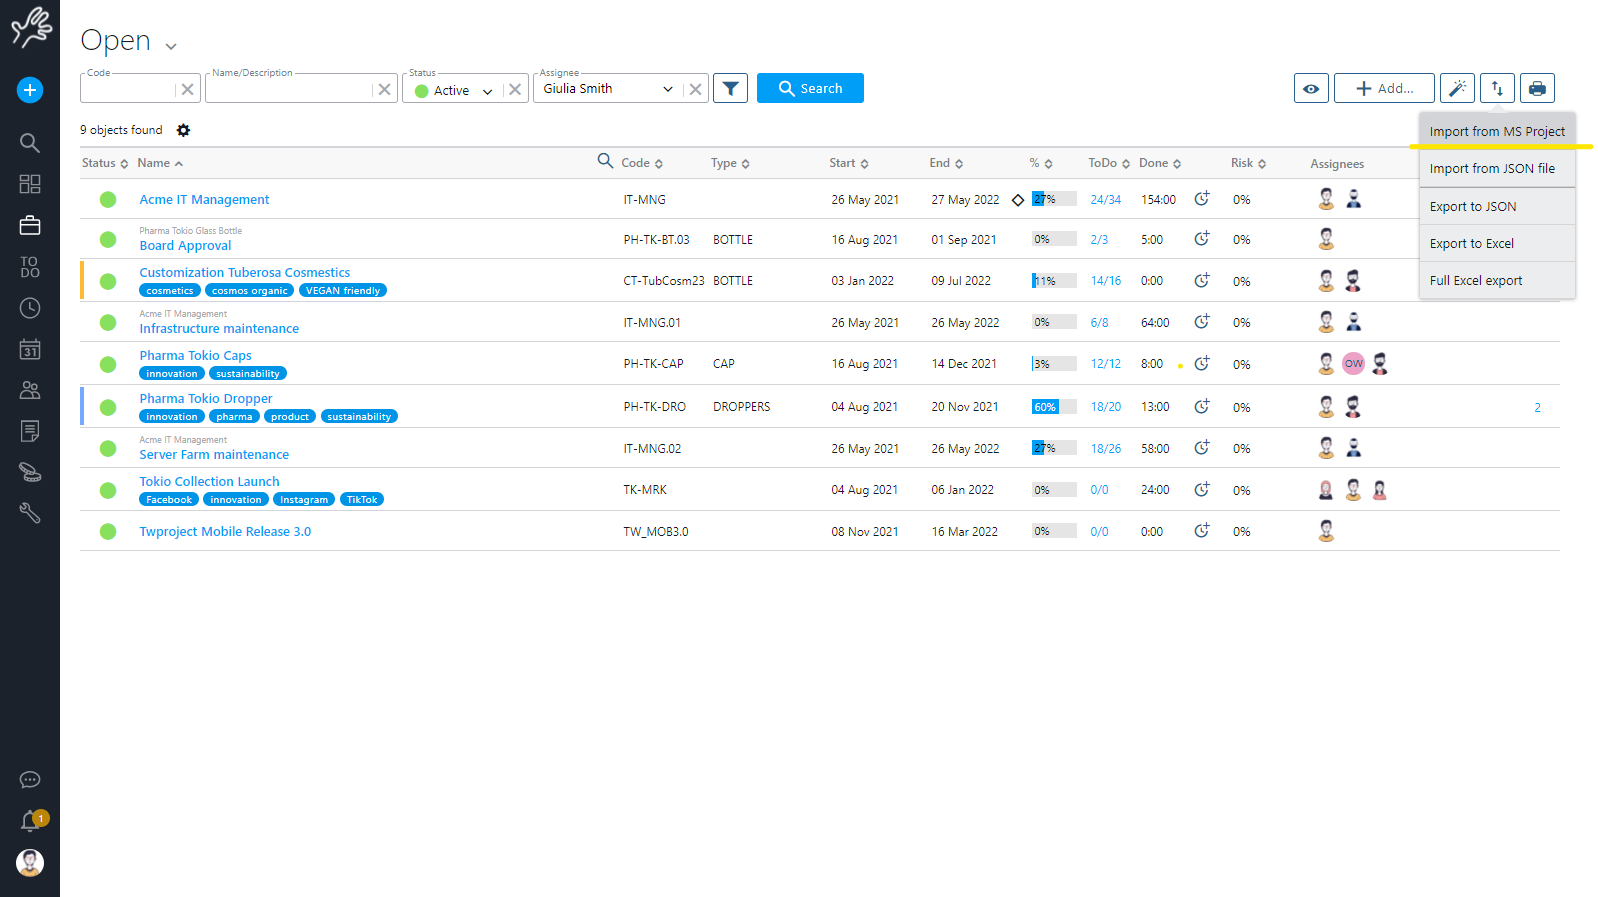Open the Assignee Giulia Smith dropdown
This screenshot has width=1598, height=897.
pos(607,89)
